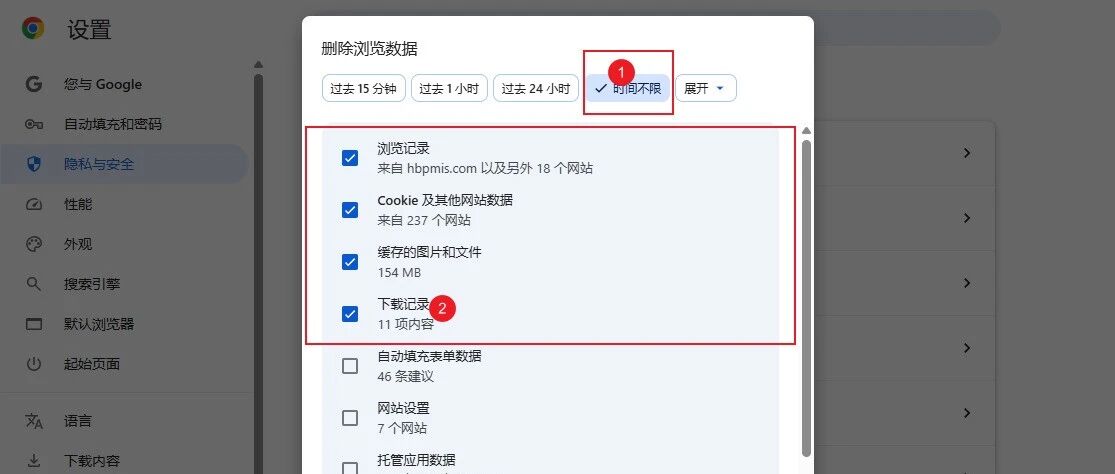Open 搜索引擎 via the magnifier icon

coord(33,284)
